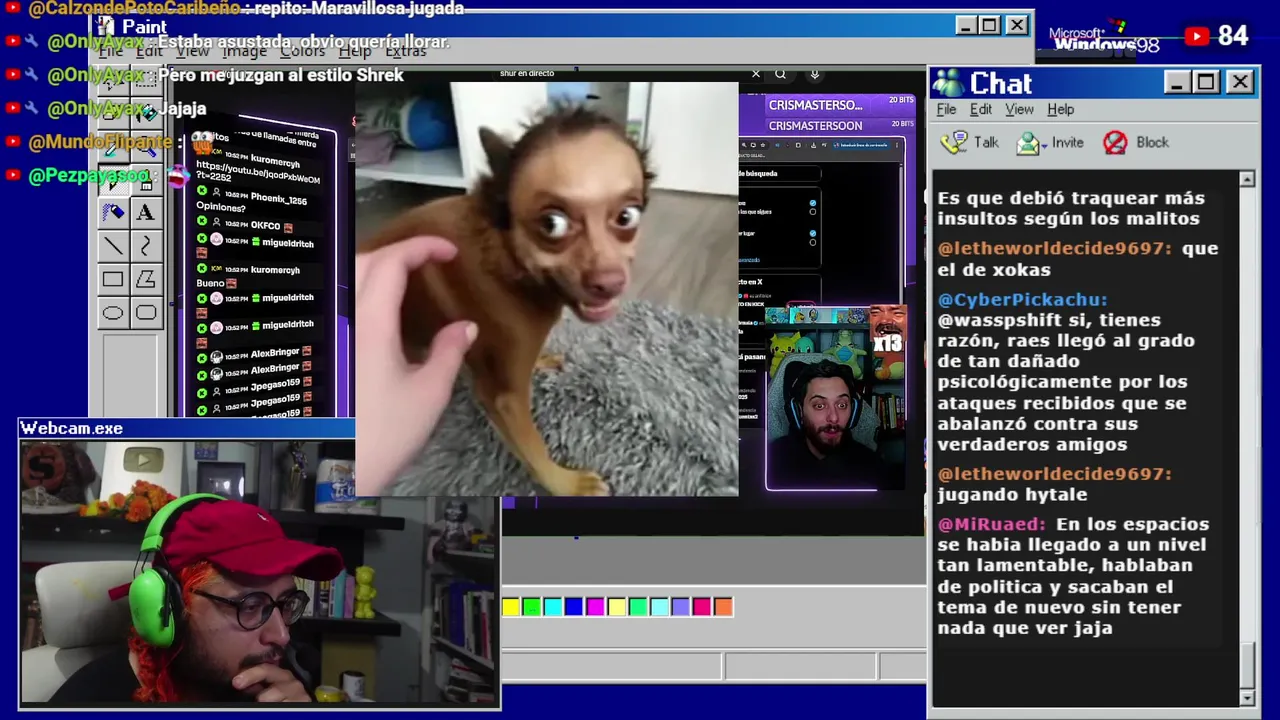Pick the magenta palette swatch
The image size is (1280, 720).
coord(596,606)
